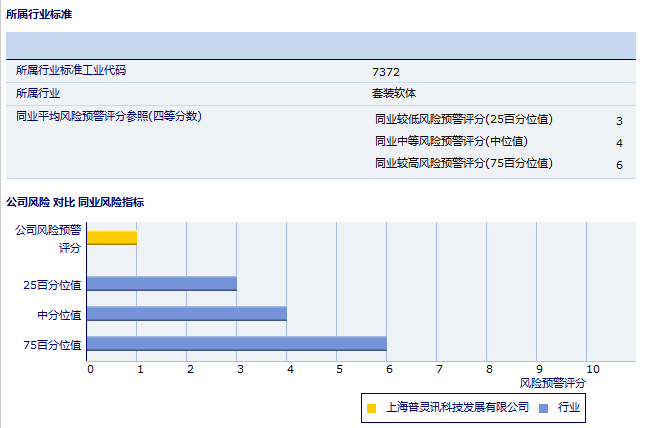Screen dimensions: 648x428
Task: Click the blue 25百分位值 bar in chart
Action: coord(162,284)
